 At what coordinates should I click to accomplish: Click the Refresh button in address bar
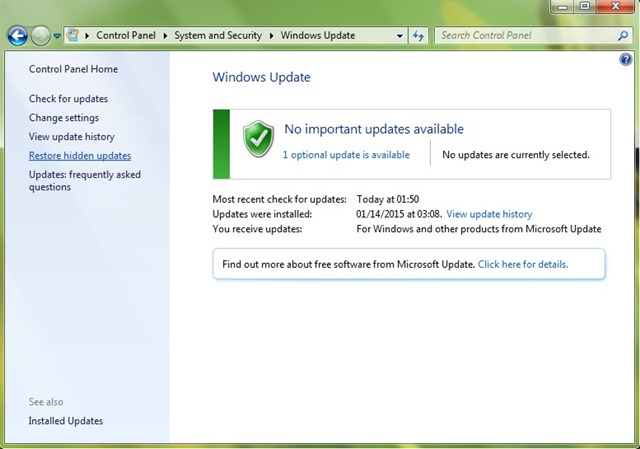tap(418, 36)
